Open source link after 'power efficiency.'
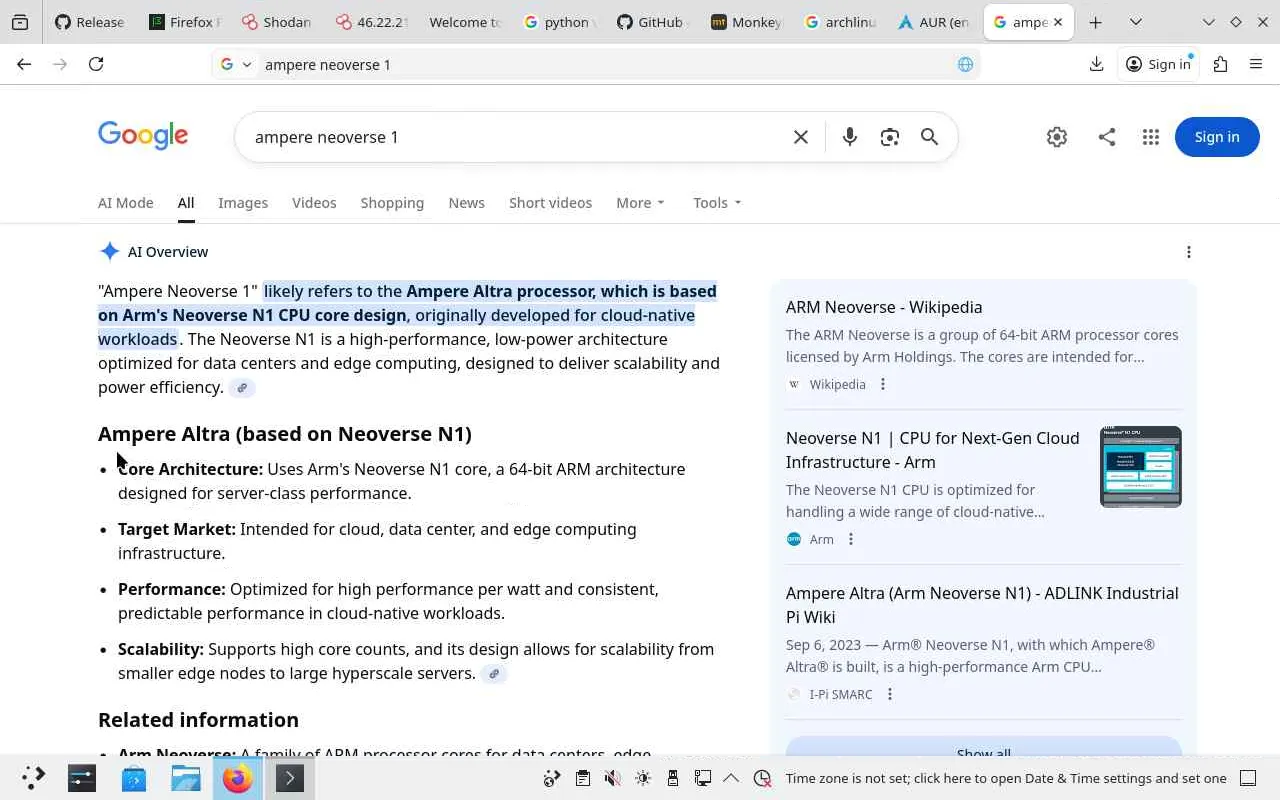Image resolution: width=1280 pixels, height=800 pixels. 242,388
